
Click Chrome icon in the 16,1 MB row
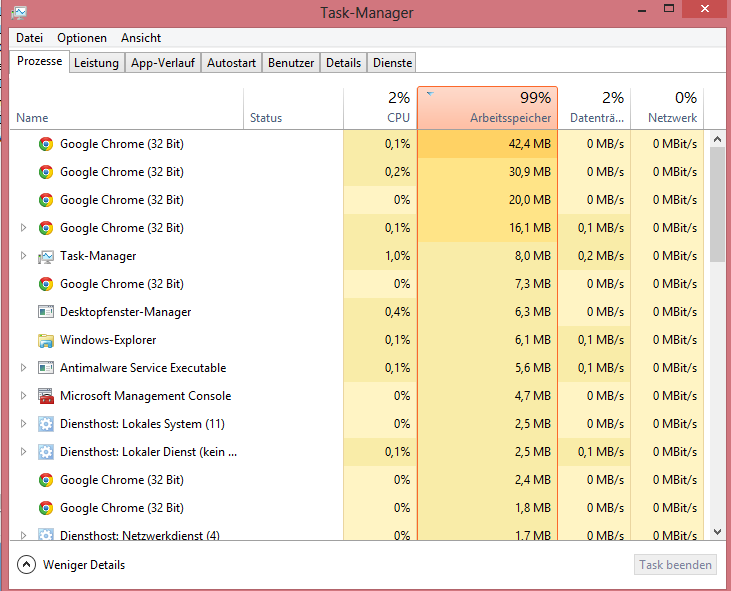coord(46,228)
